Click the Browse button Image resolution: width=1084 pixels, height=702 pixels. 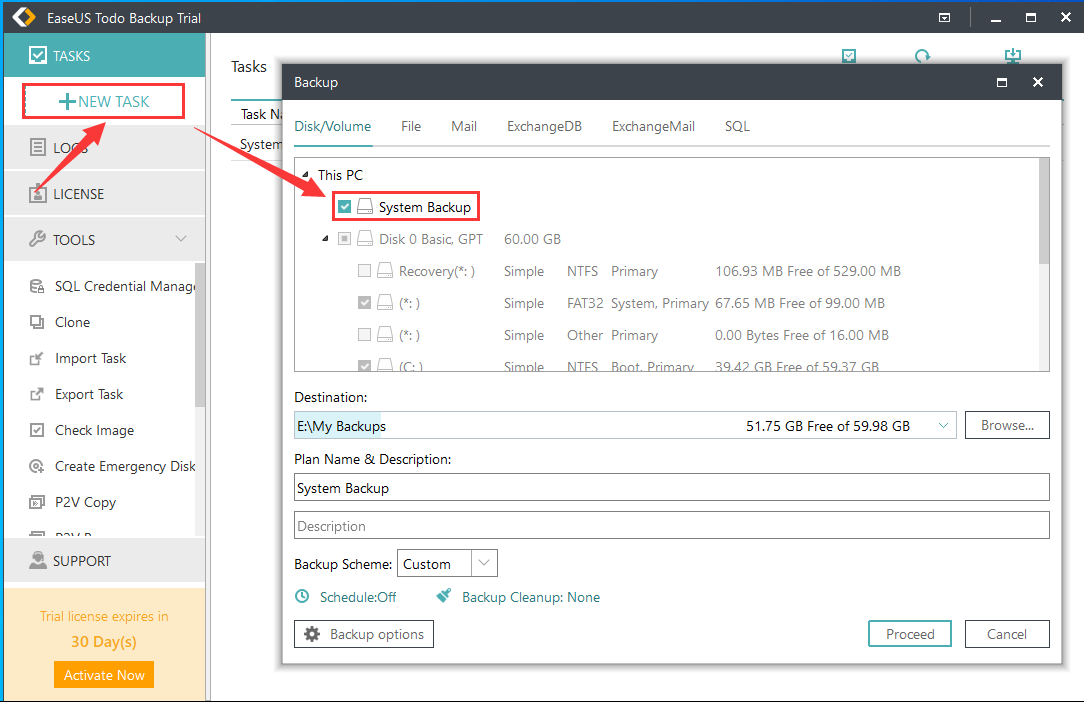click(x=1007, y=425)
